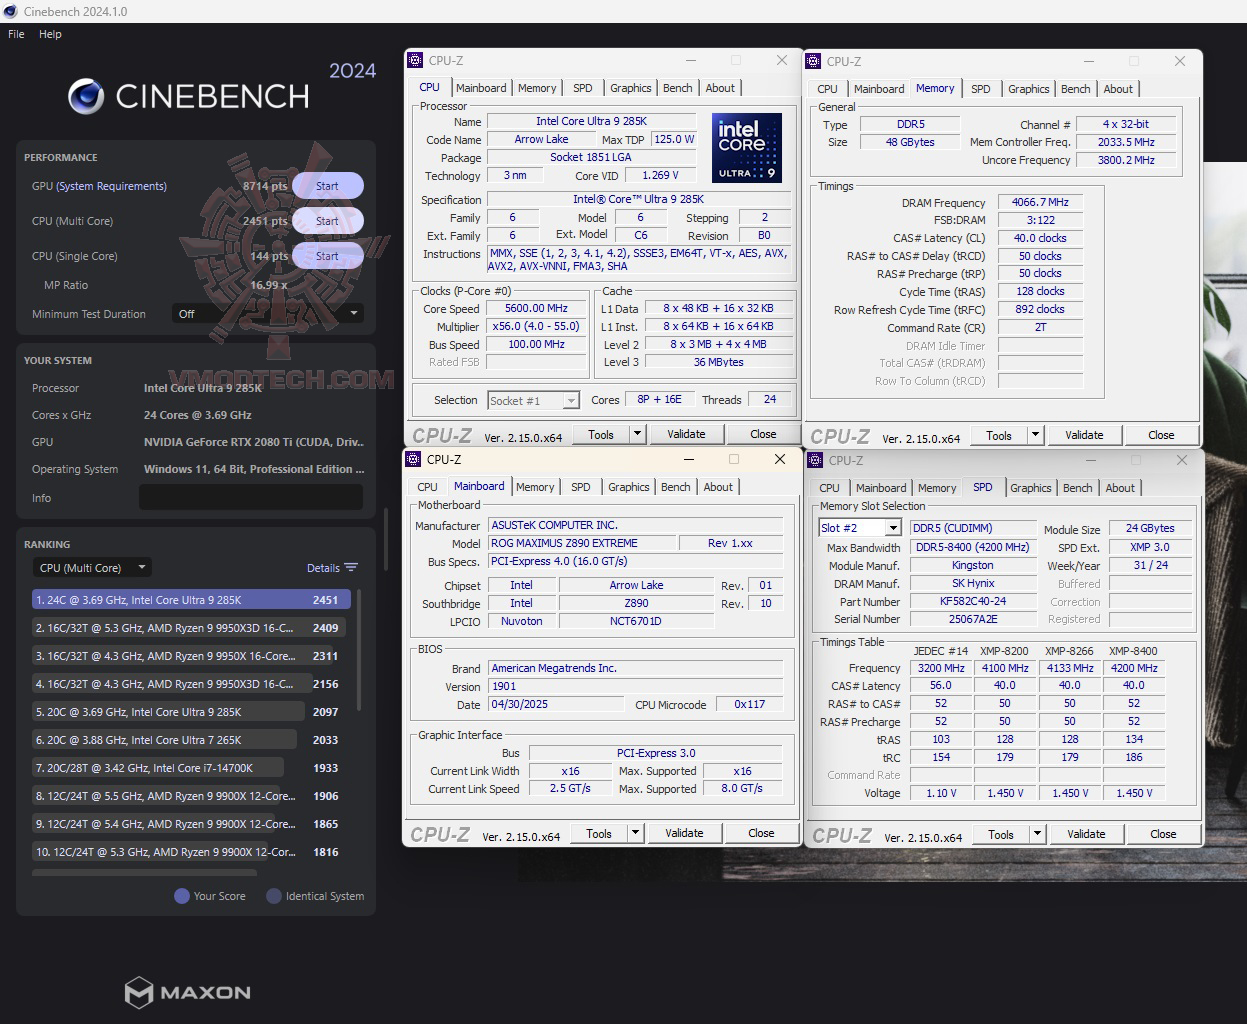The image size is (1247, 1024).
Task: Open the CPU (Multi Core) ranking dropdown
Action: click(91, 567)
